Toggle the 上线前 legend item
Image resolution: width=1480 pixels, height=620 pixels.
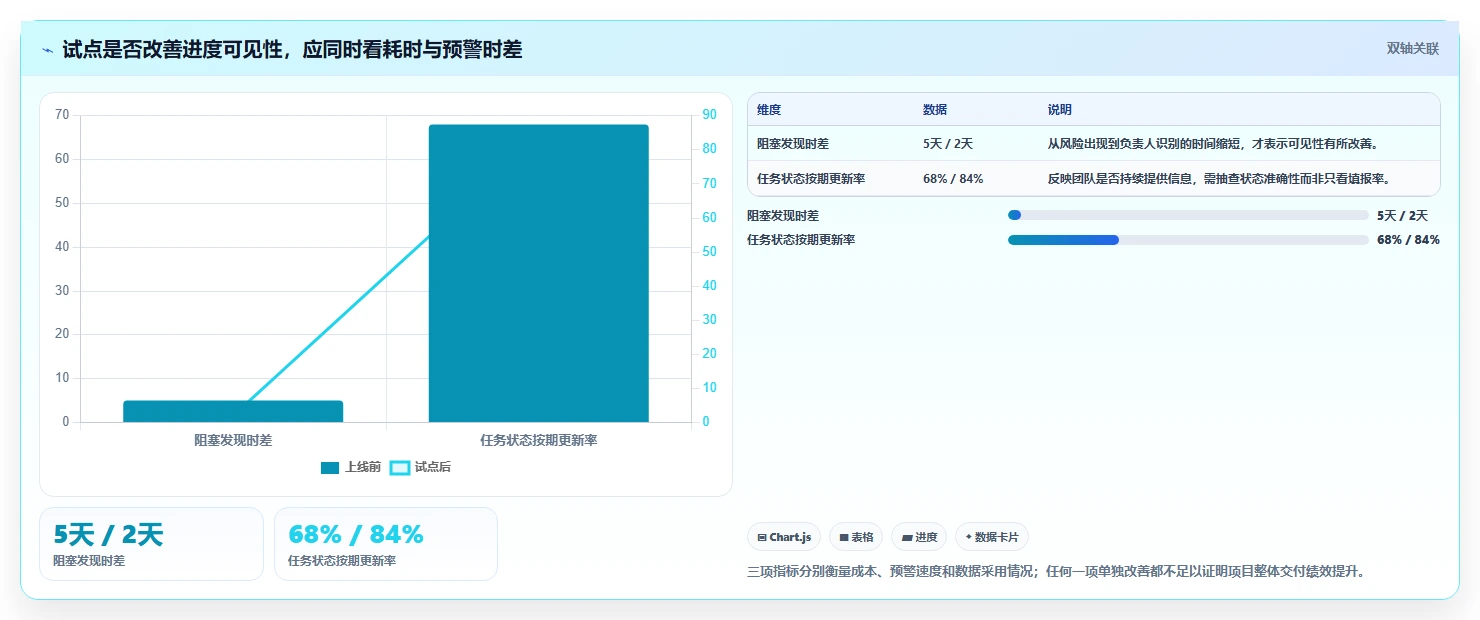click(x=351, y=467)
